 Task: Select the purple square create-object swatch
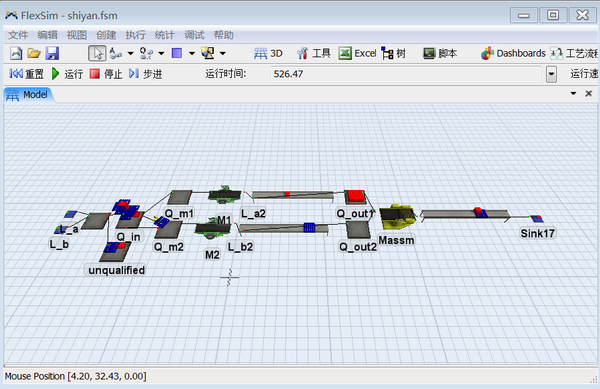coord(177,53)
